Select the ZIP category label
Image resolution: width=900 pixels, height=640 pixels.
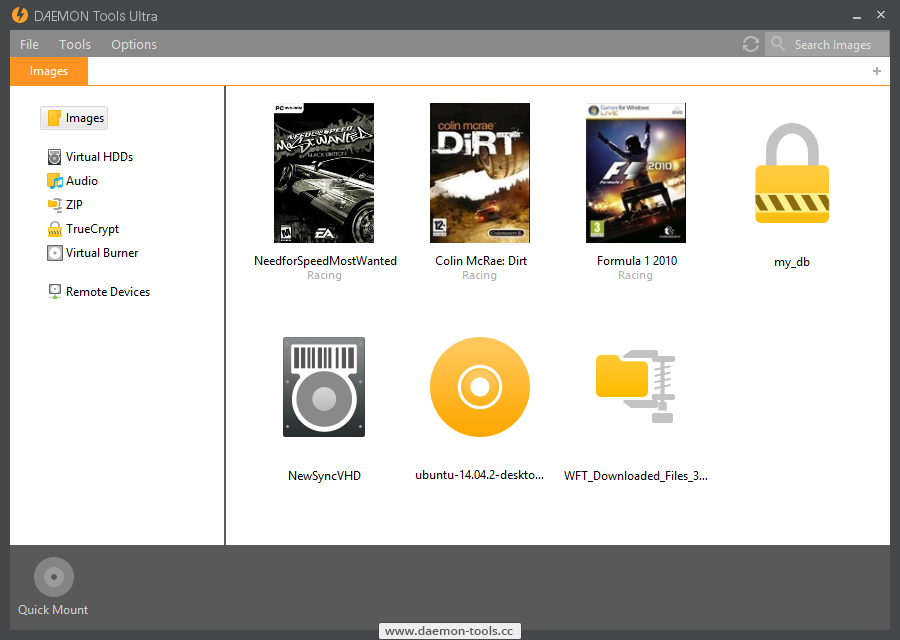tap(74, 205)
